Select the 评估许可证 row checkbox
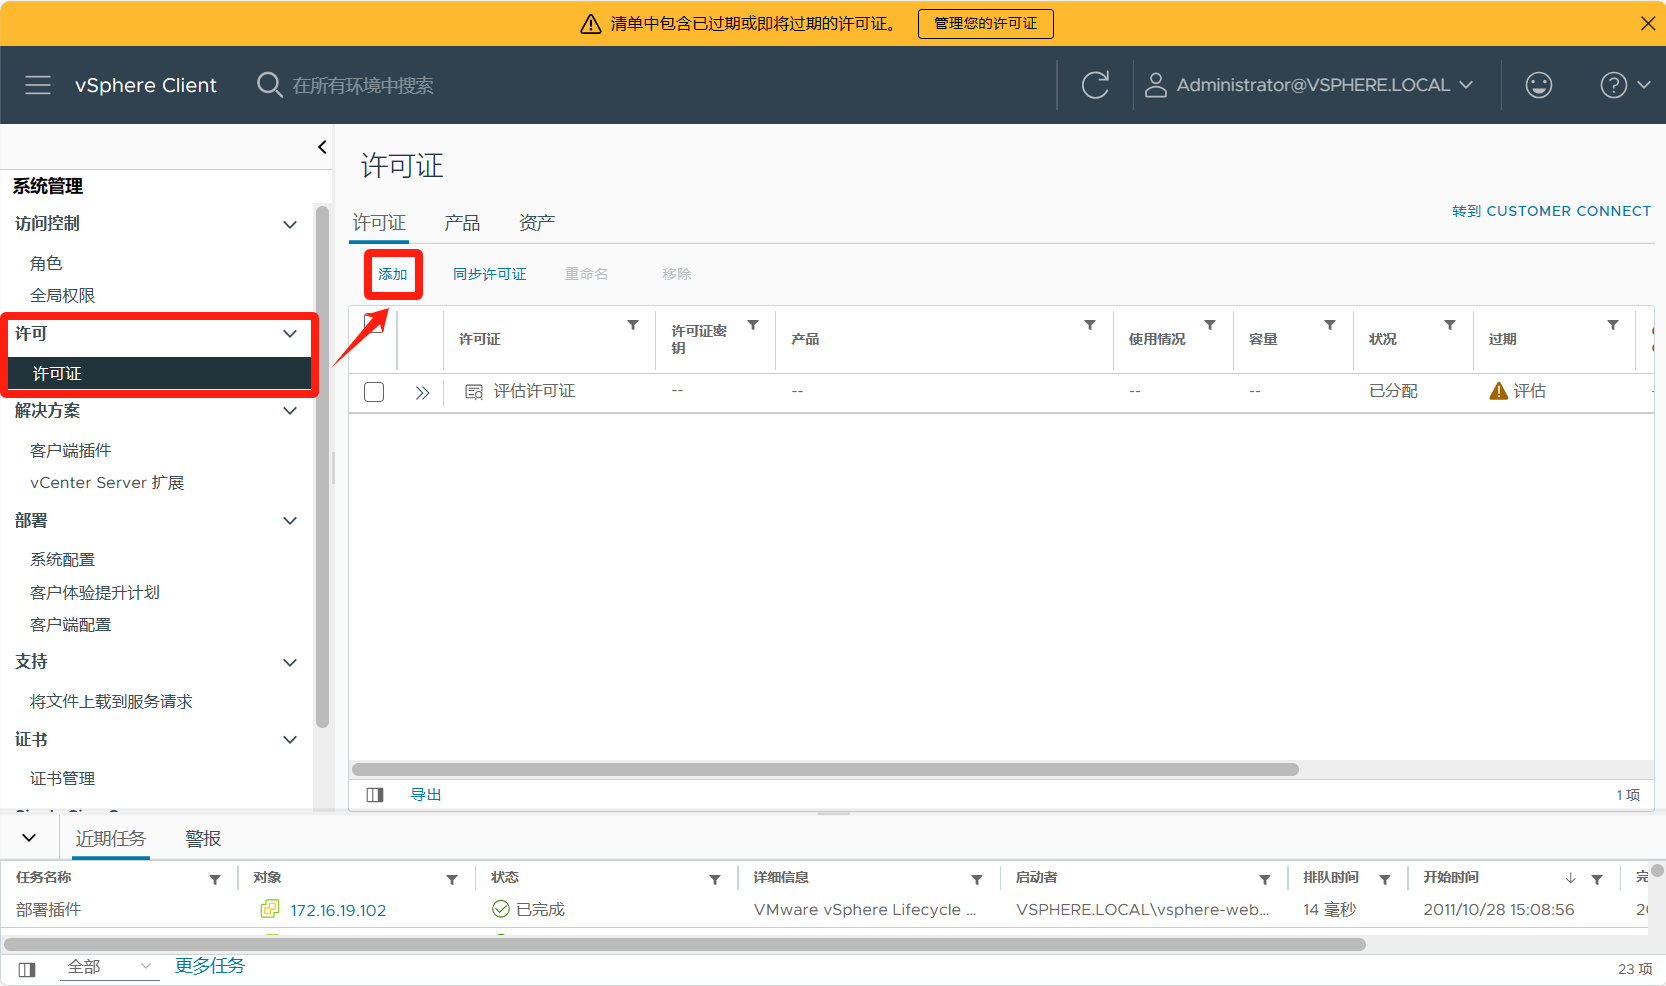Viewport: 1666px width, 986px height. click(x=374, y=392)
